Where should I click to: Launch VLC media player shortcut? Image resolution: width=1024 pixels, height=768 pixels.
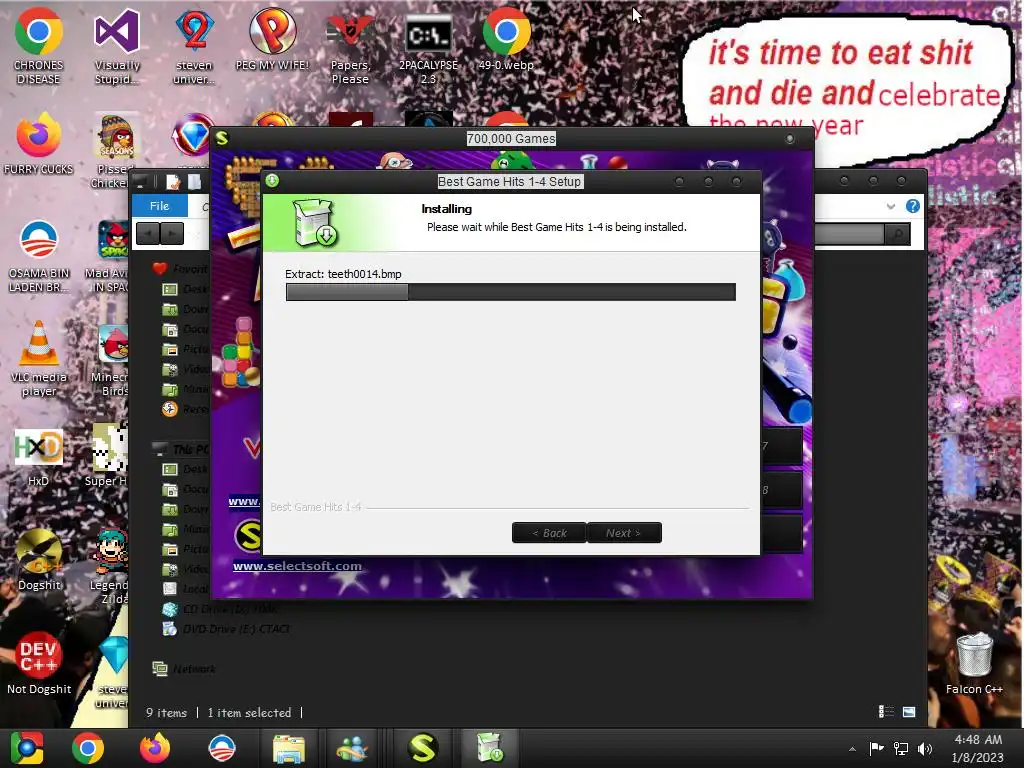click(39, 358)
